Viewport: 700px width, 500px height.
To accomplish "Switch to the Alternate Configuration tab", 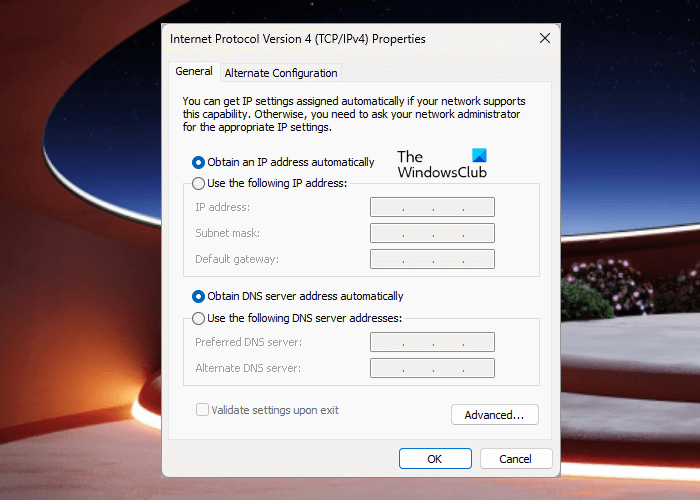I will click(281, 73).
